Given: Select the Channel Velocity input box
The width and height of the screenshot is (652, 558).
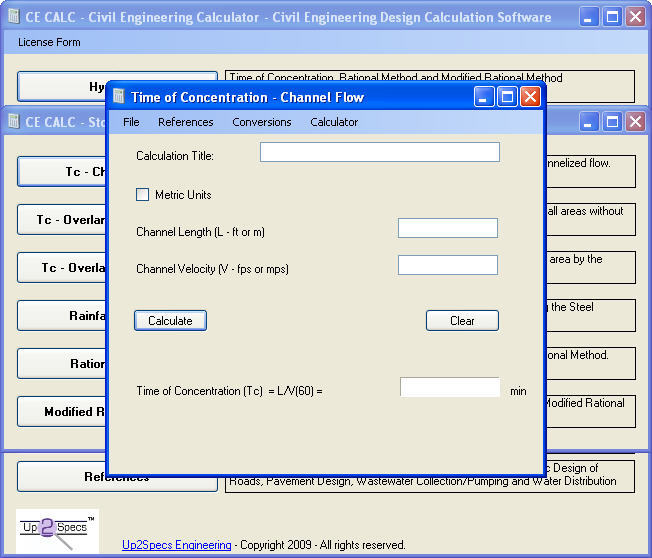Looking at the screenshot, I should (x=448, y=265).
